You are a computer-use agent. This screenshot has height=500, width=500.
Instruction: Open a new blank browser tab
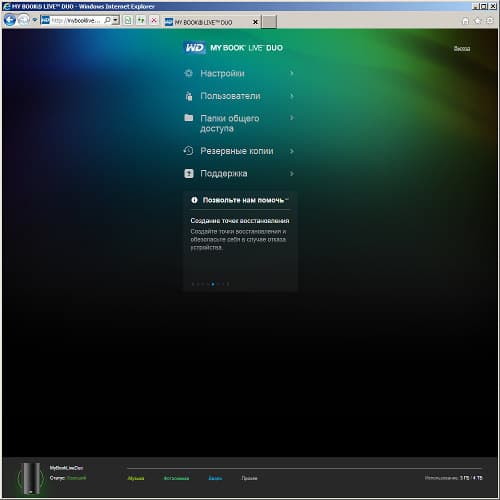point(269,22)
